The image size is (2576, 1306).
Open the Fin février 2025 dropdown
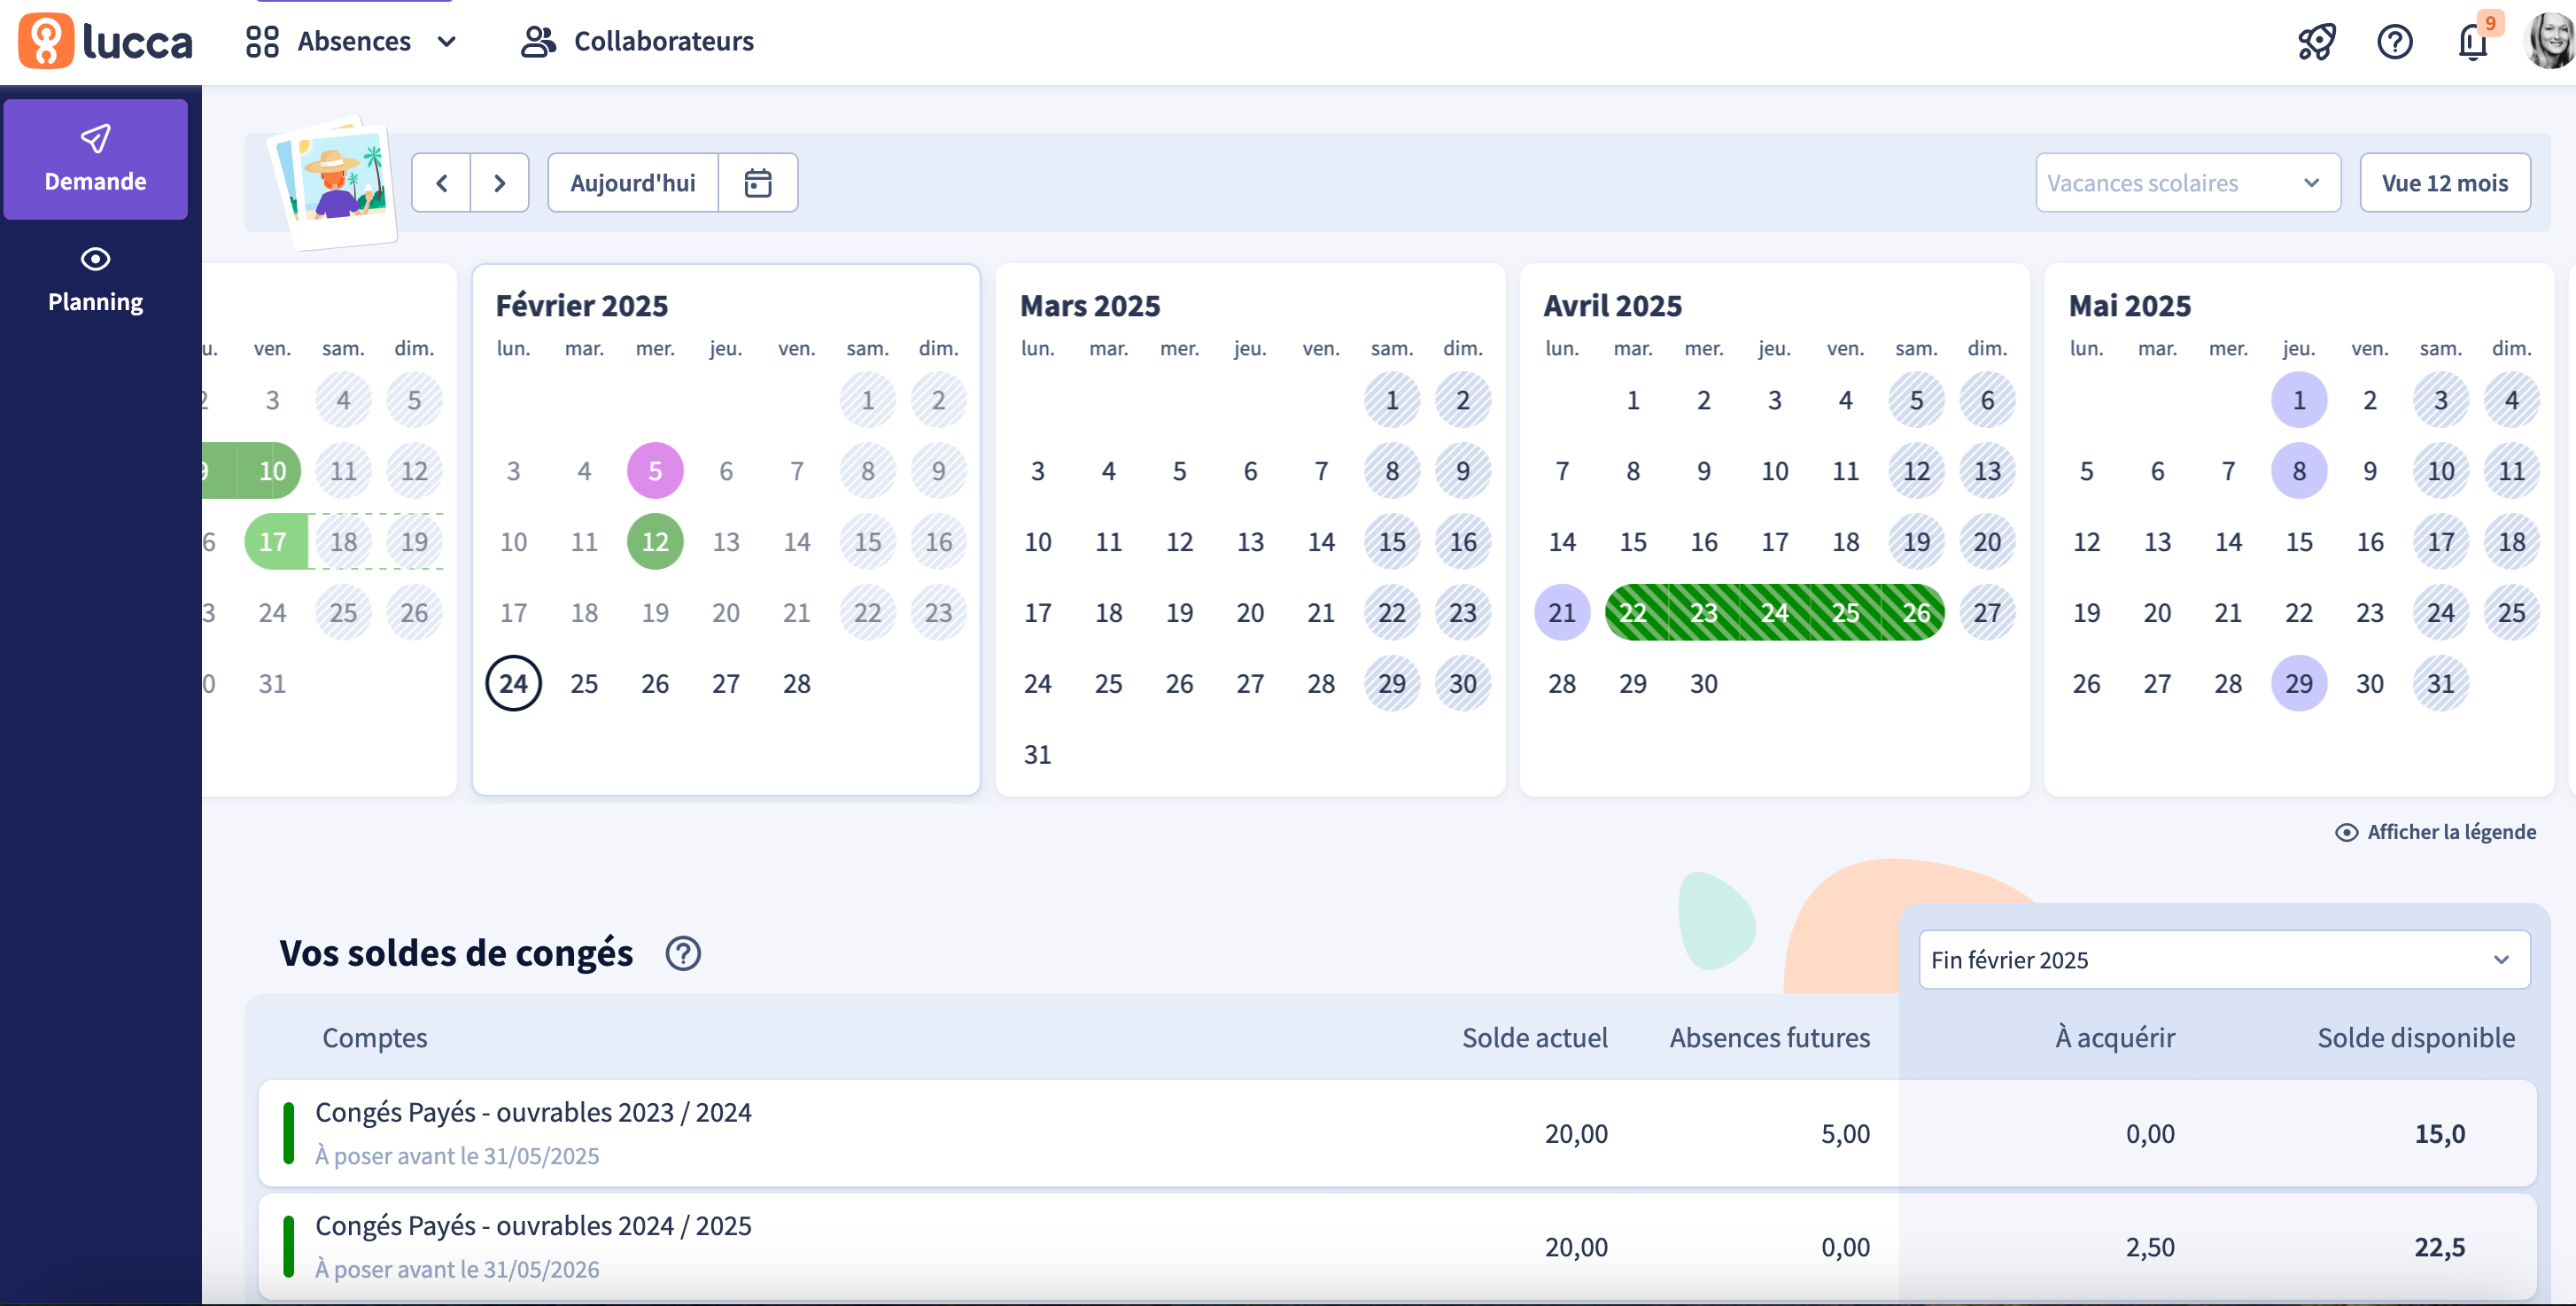click(2223, 960)
